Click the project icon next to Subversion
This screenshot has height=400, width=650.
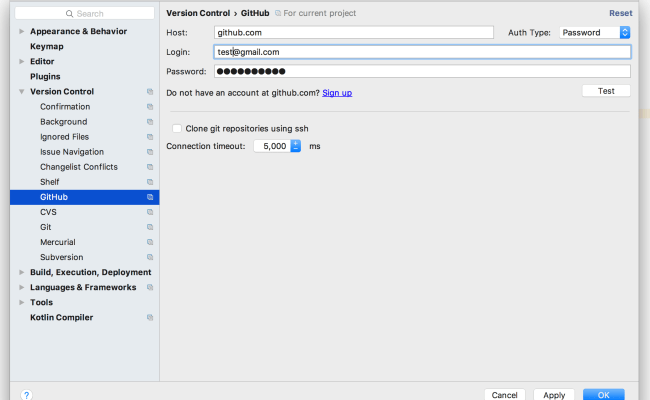pyautogui.click(x=150, y=257)
